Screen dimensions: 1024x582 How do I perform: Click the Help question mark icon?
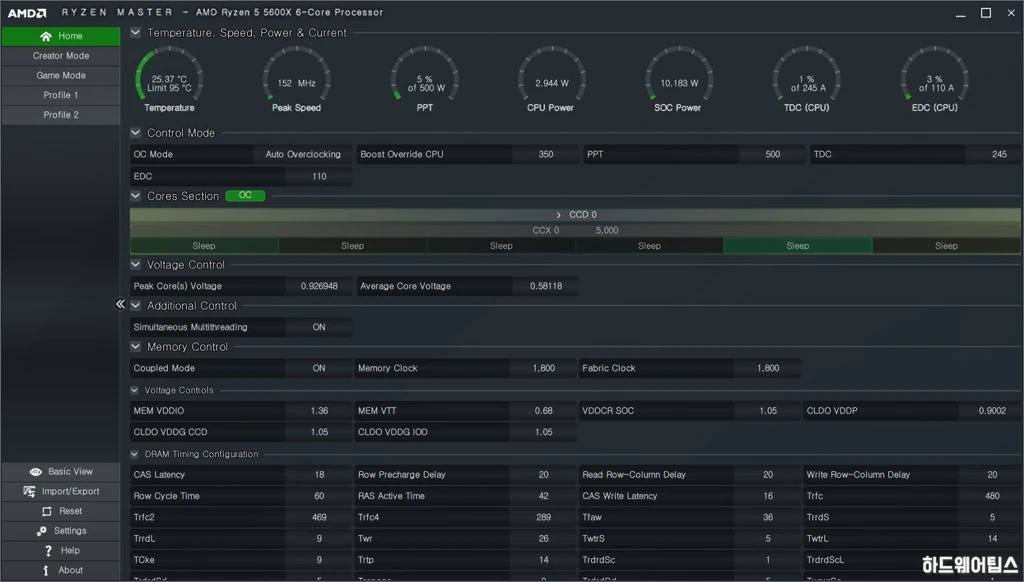pyautogui.click(x=48, y=551)
